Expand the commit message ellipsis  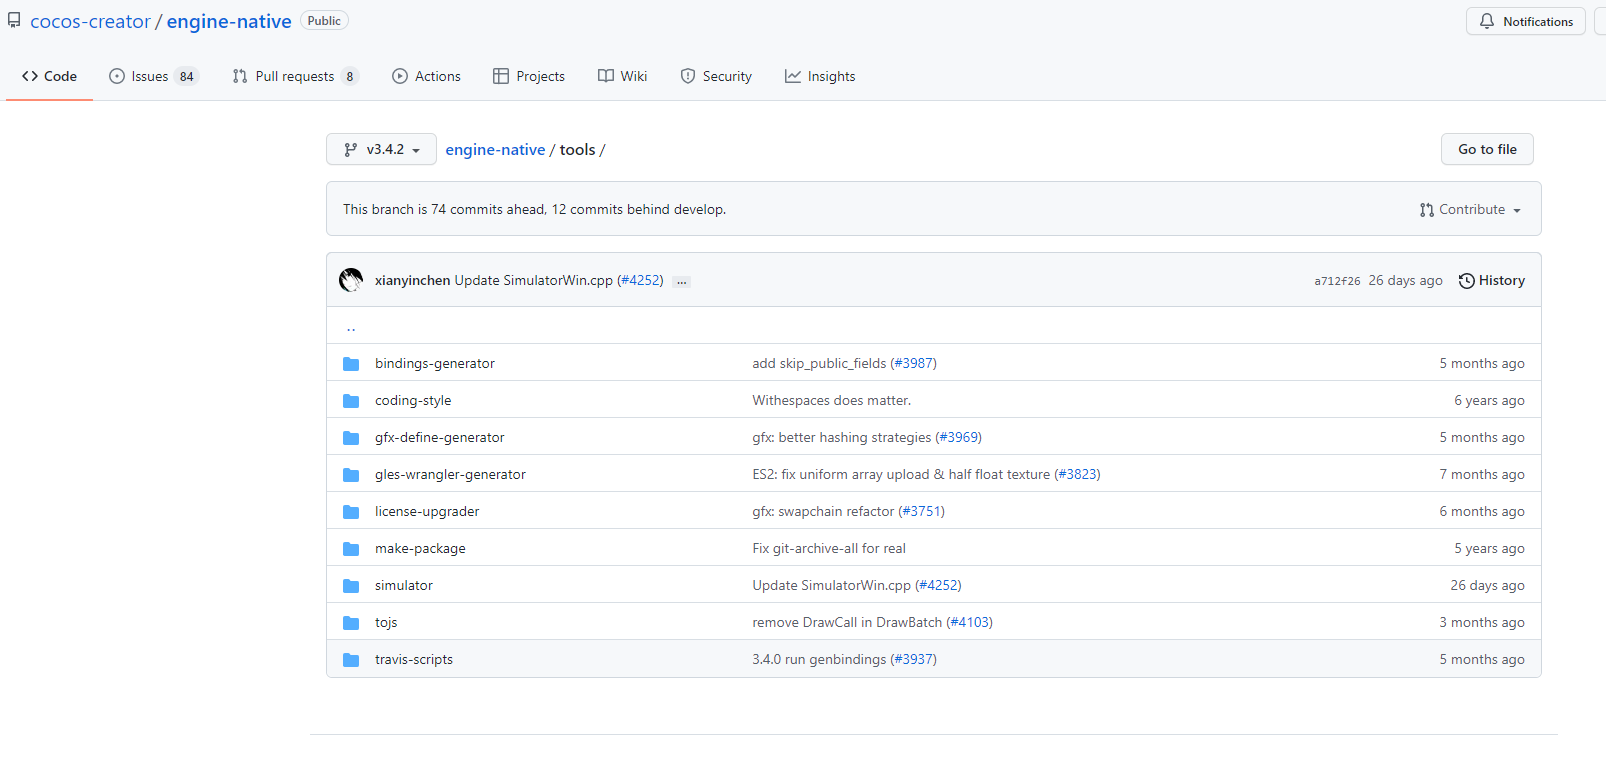682,282
